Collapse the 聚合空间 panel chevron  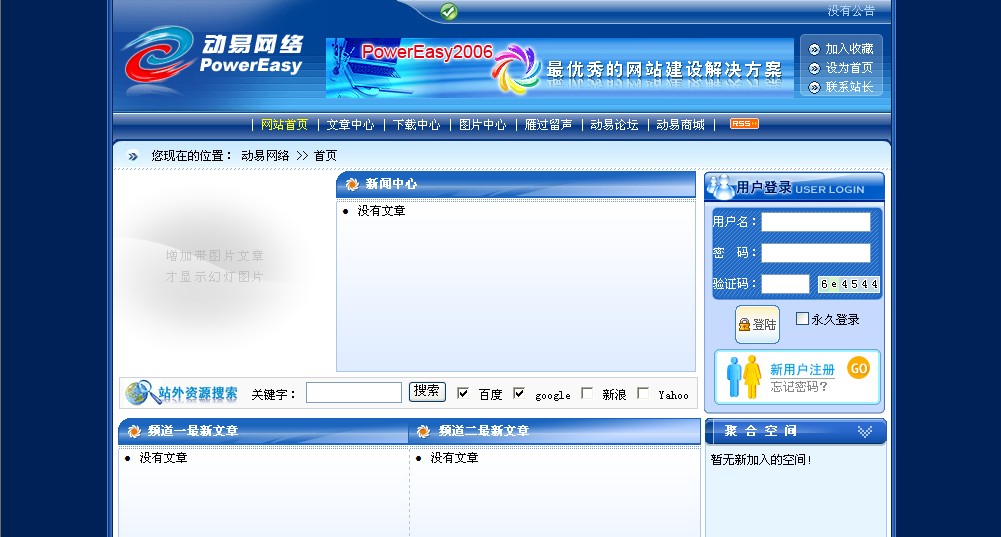[864, 432]
